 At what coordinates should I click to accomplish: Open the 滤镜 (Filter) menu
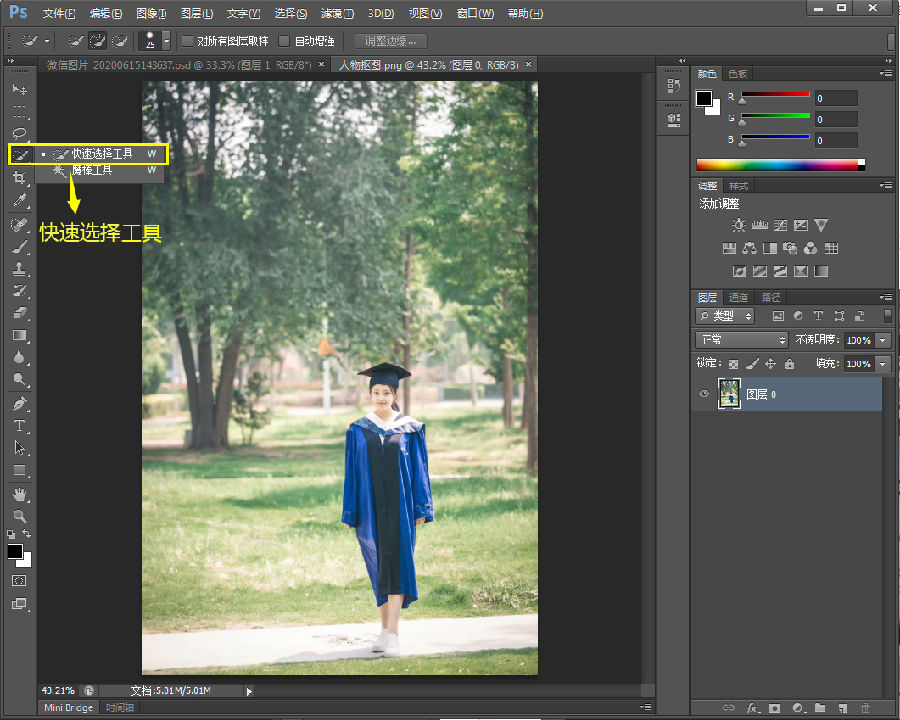click(337, 14)
